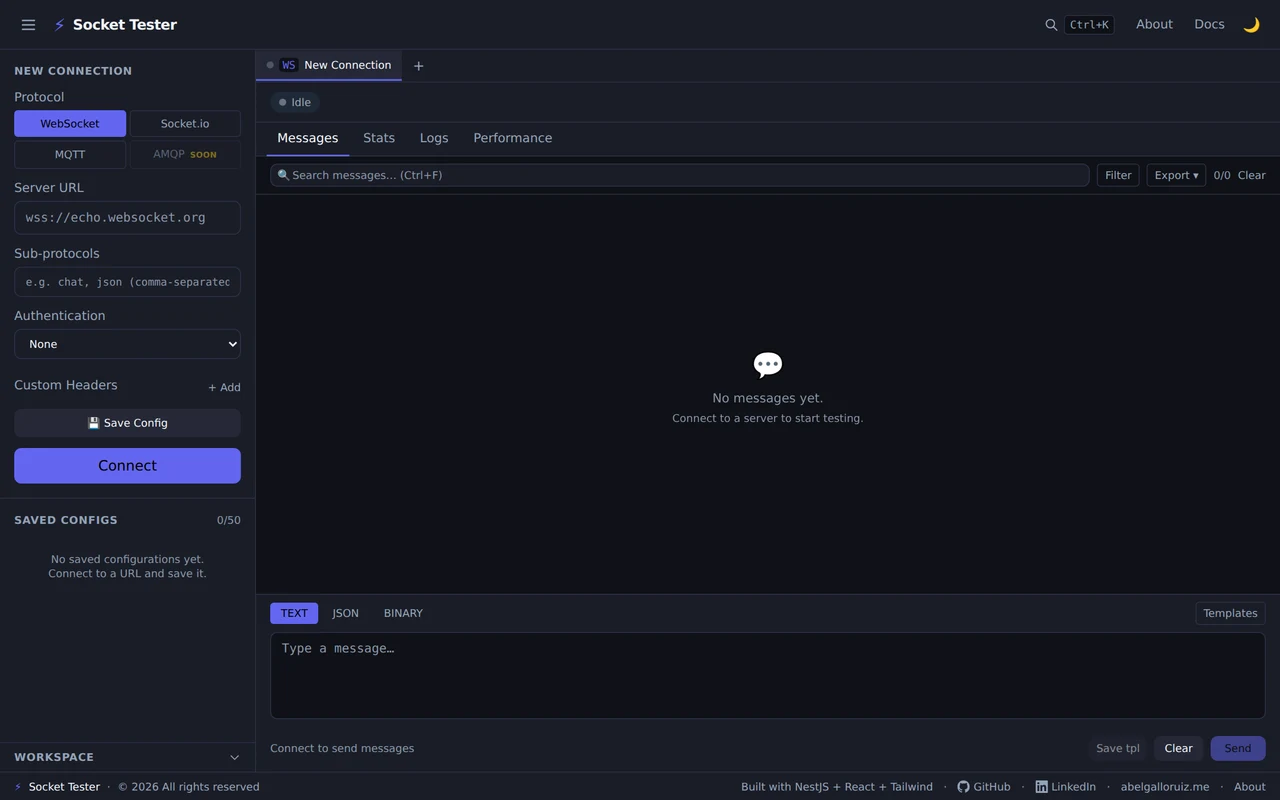
Task: Expand the Workspace section chevron
Action: (x=235, y=757)
